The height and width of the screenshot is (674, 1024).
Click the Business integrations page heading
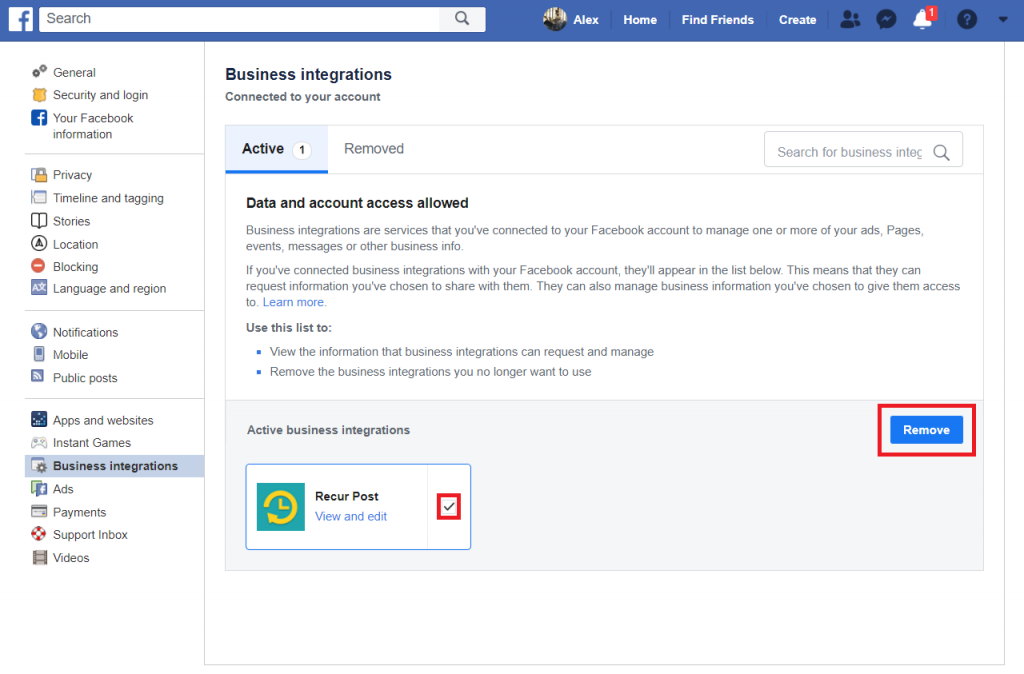tap(308, 74)
